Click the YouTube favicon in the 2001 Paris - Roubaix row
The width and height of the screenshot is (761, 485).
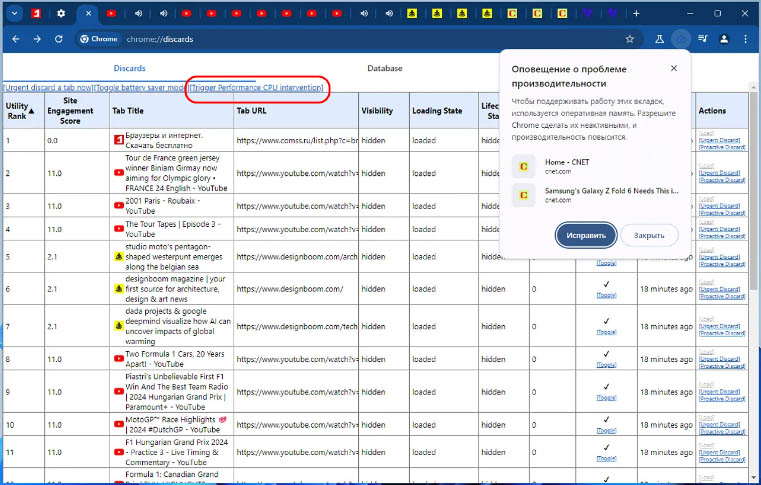[x=118, y=206]
